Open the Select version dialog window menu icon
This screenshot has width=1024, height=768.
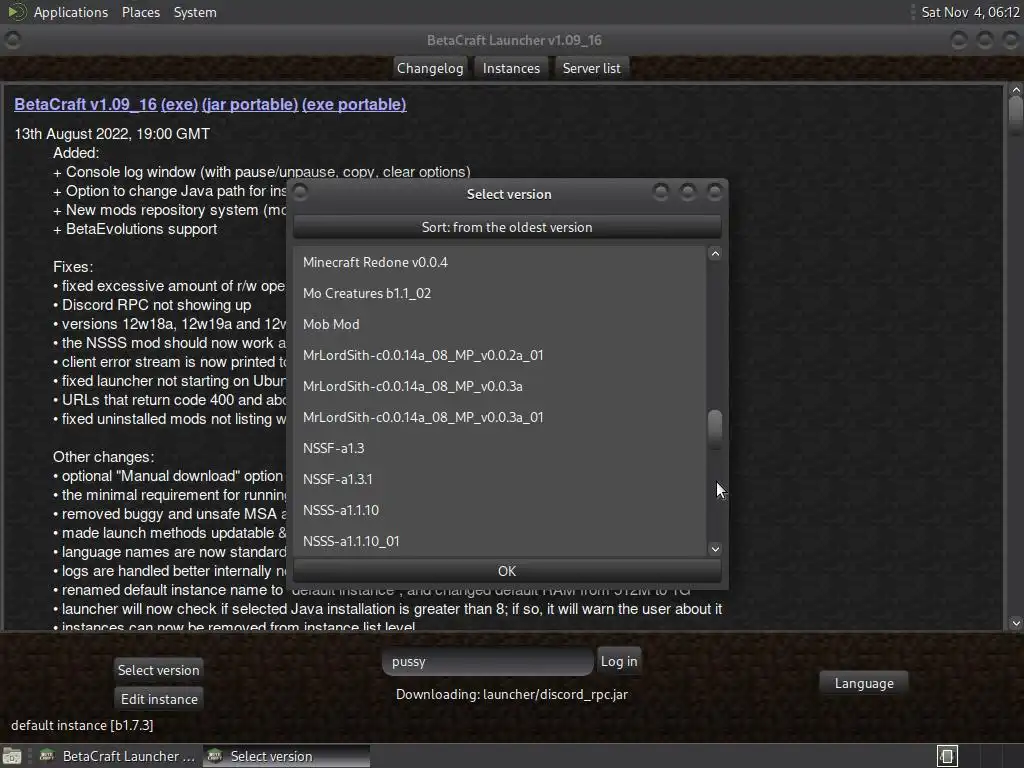tap(300, 193)
